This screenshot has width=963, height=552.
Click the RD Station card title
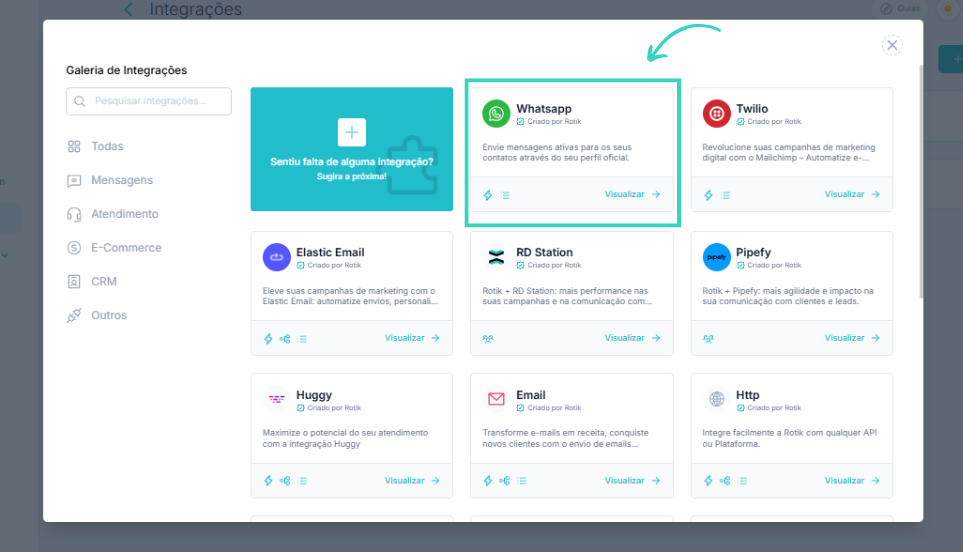544,252
